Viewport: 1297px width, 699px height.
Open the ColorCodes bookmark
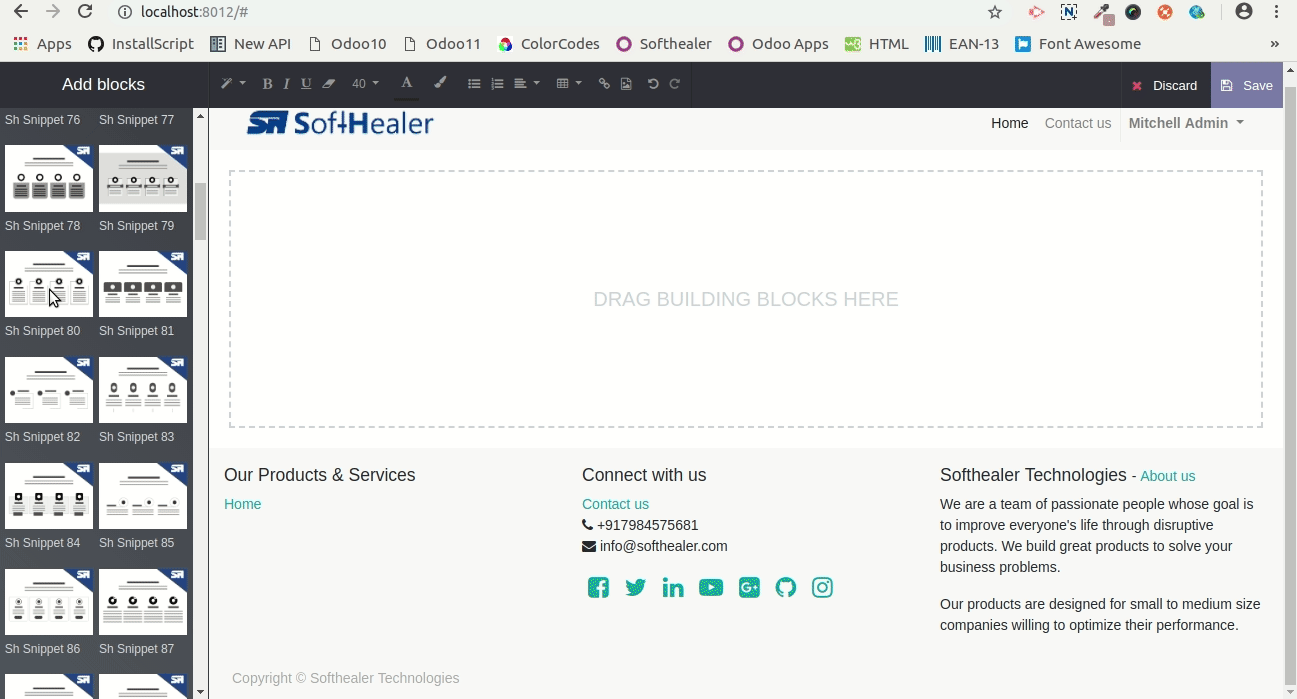coord(548,44)
